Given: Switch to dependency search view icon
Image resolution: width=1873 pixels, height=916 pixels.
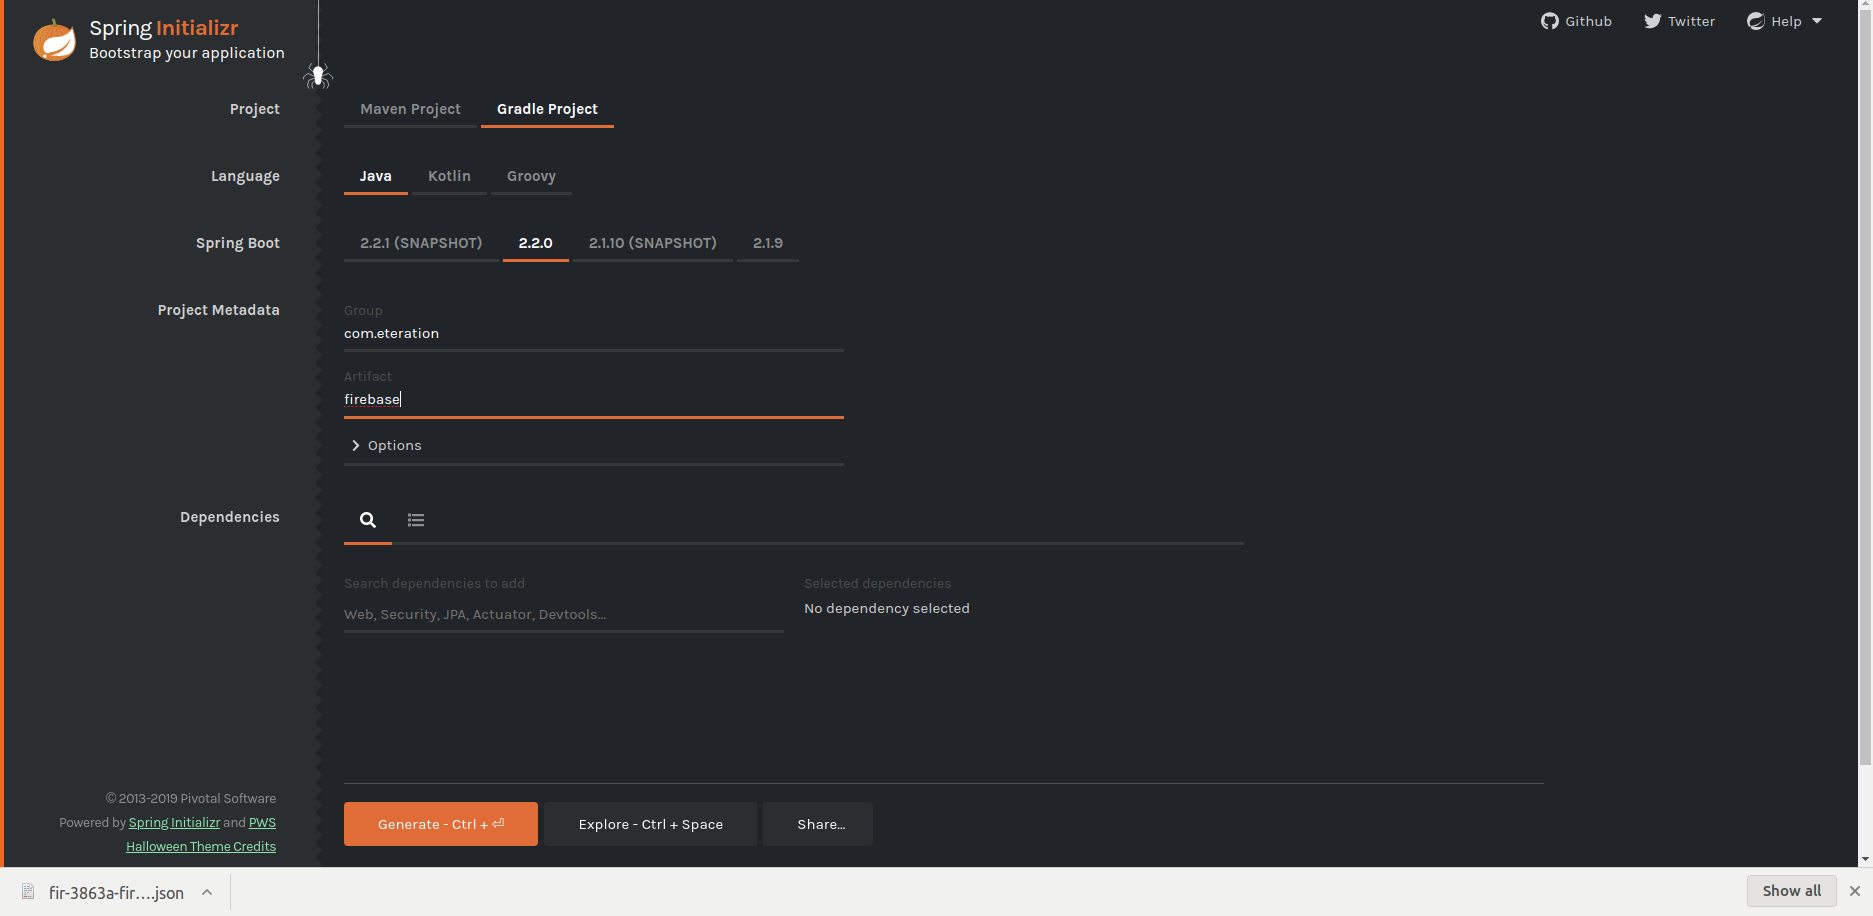Looking at the screenshot, I should (368, 520).
